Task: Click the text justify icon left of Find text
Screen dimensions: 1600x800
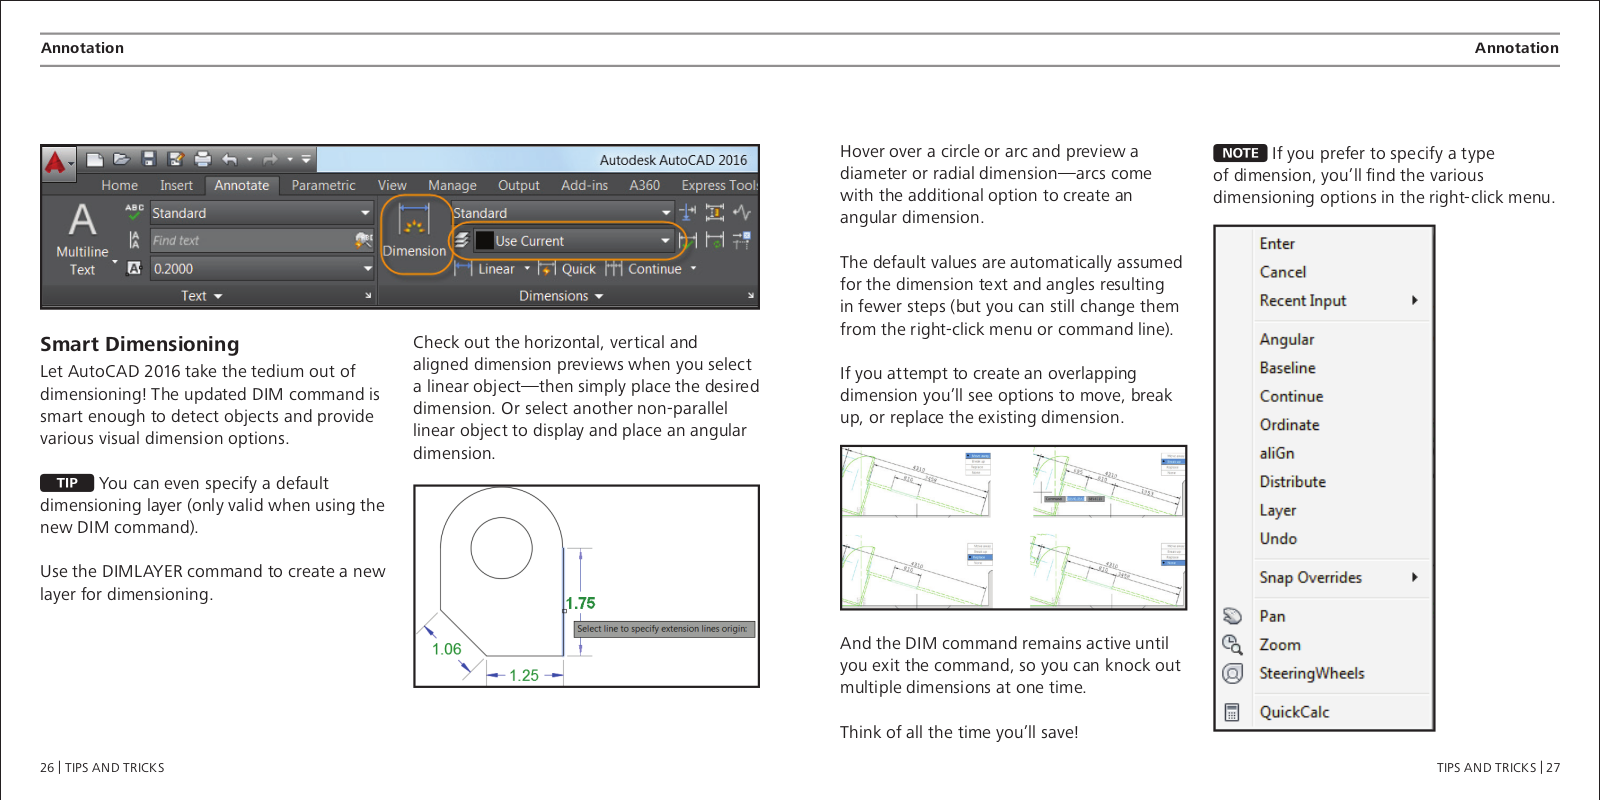Action: (134, 240)
